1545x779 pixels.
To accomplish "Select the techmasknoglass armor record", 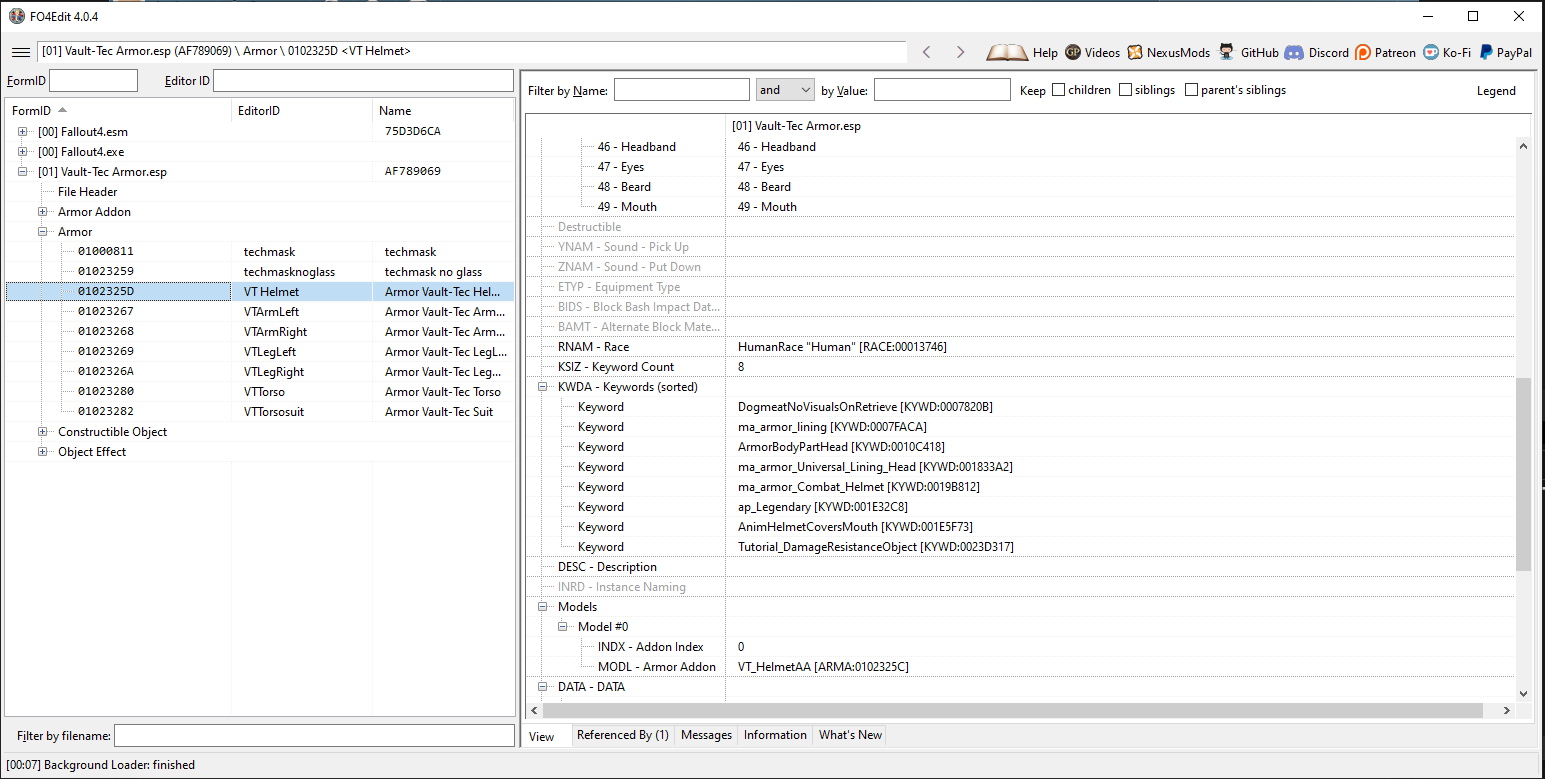I will coord(260,272).
